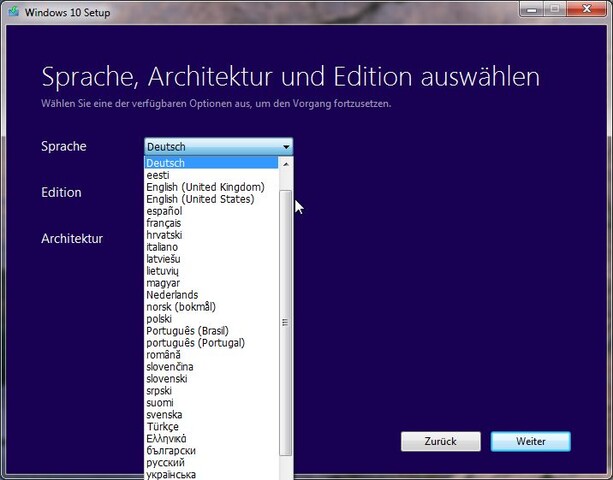Select English (United States) language
This screenshot has width=613, height=480.
212,199
